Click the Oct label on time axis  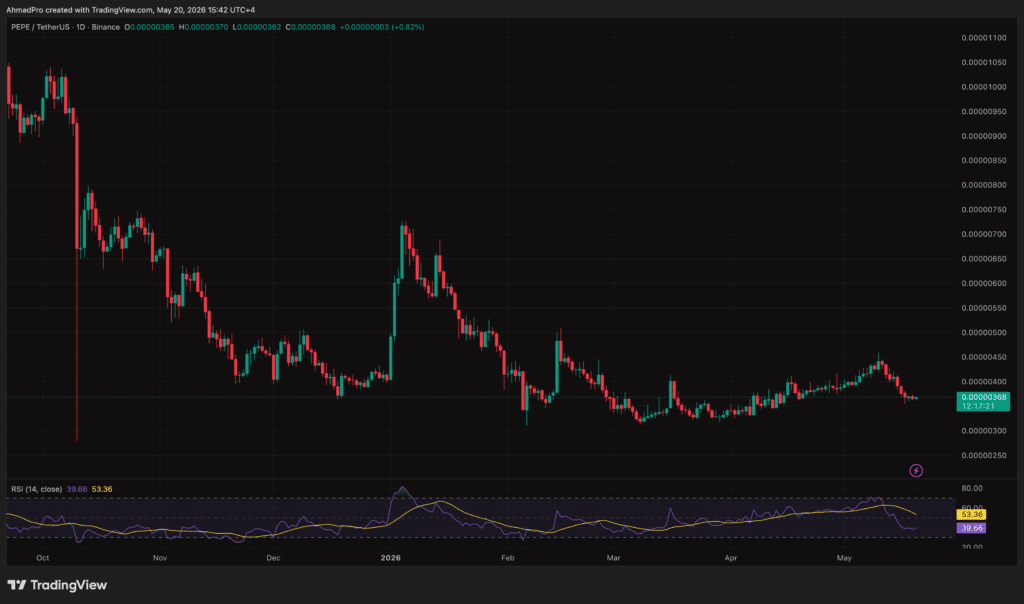(x=42, y=558)
